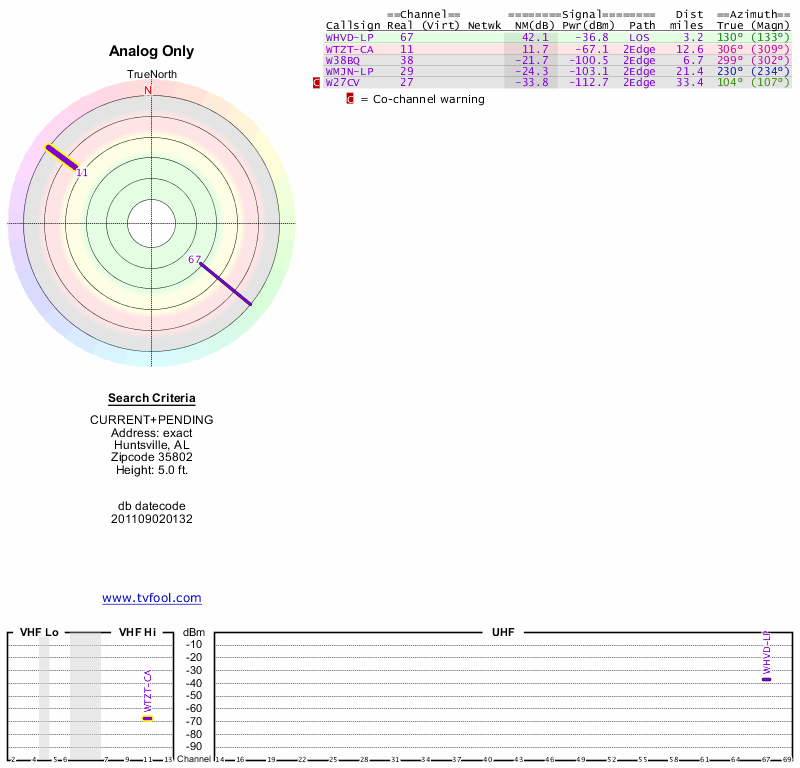This screenshot has width=800, height=768.
Task: Click the co-channel warning legend icon
Action: [350, 99]
